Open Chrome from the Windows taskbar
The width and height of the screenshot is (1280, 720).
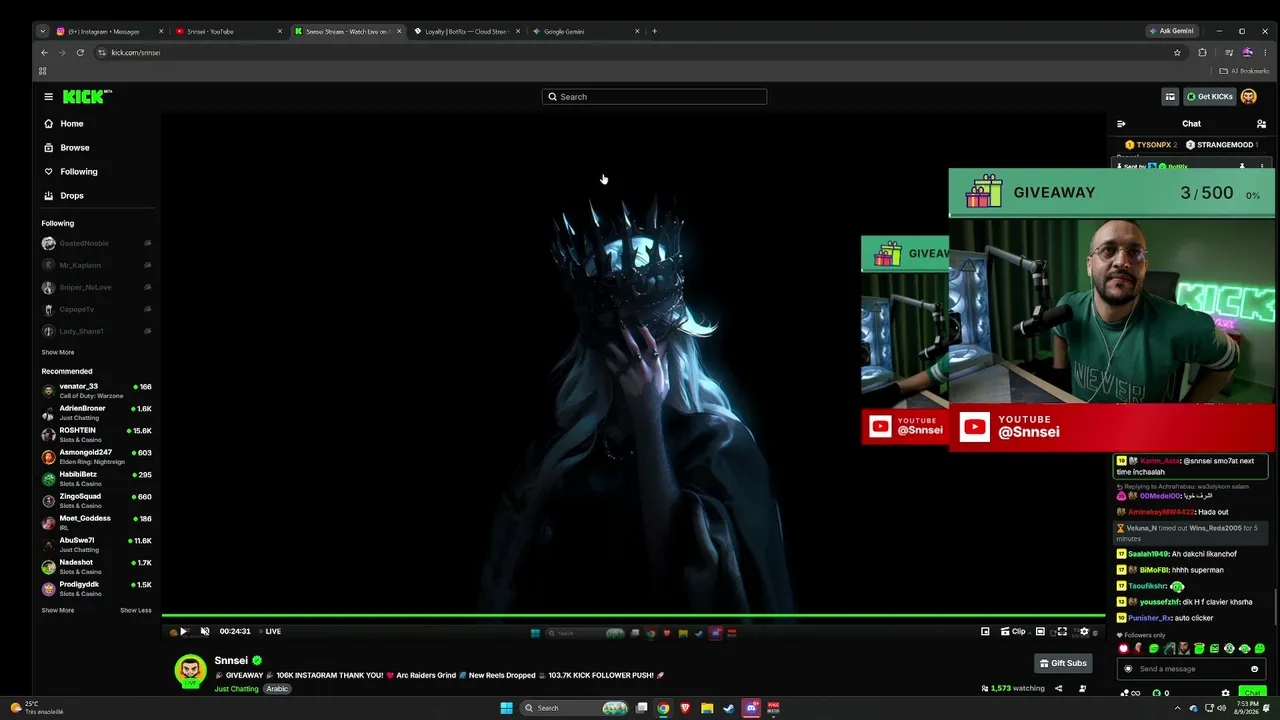click(663, 708)
